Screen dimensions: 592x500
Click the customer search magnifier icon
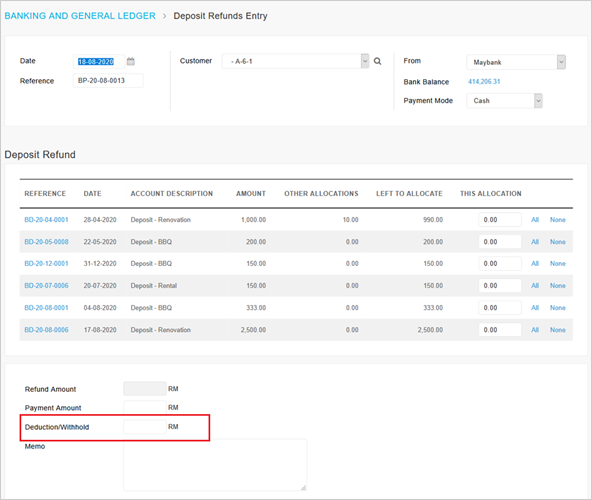point(377,61)
